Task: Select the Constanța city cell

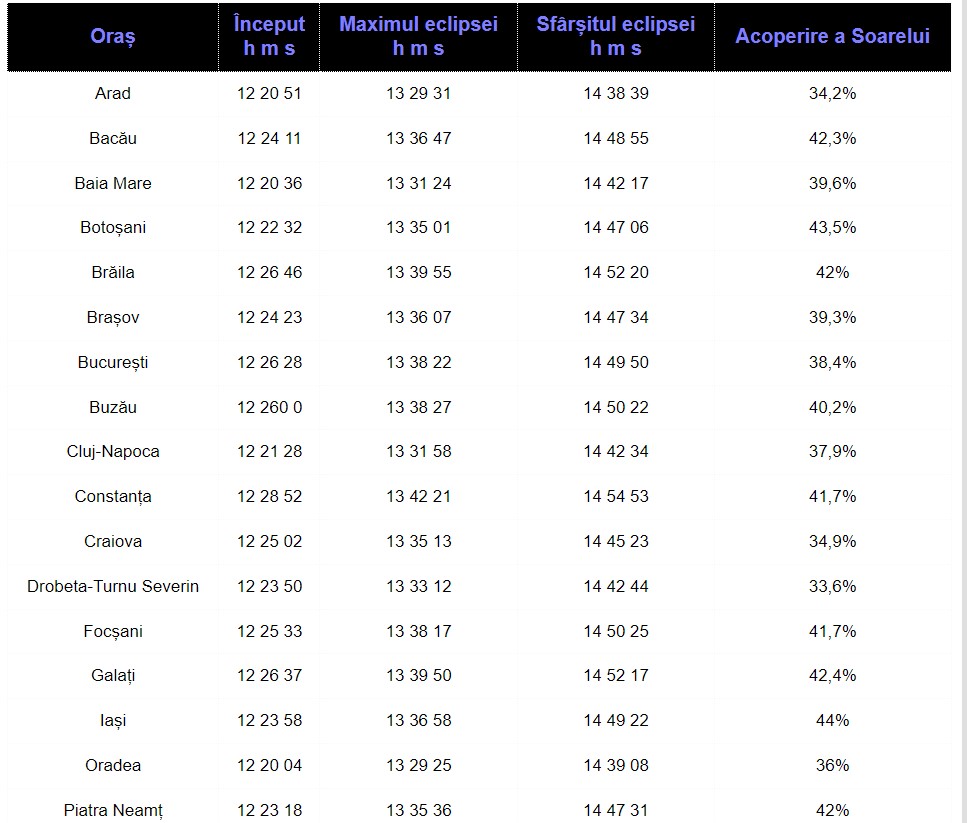Action: point(113,497)
